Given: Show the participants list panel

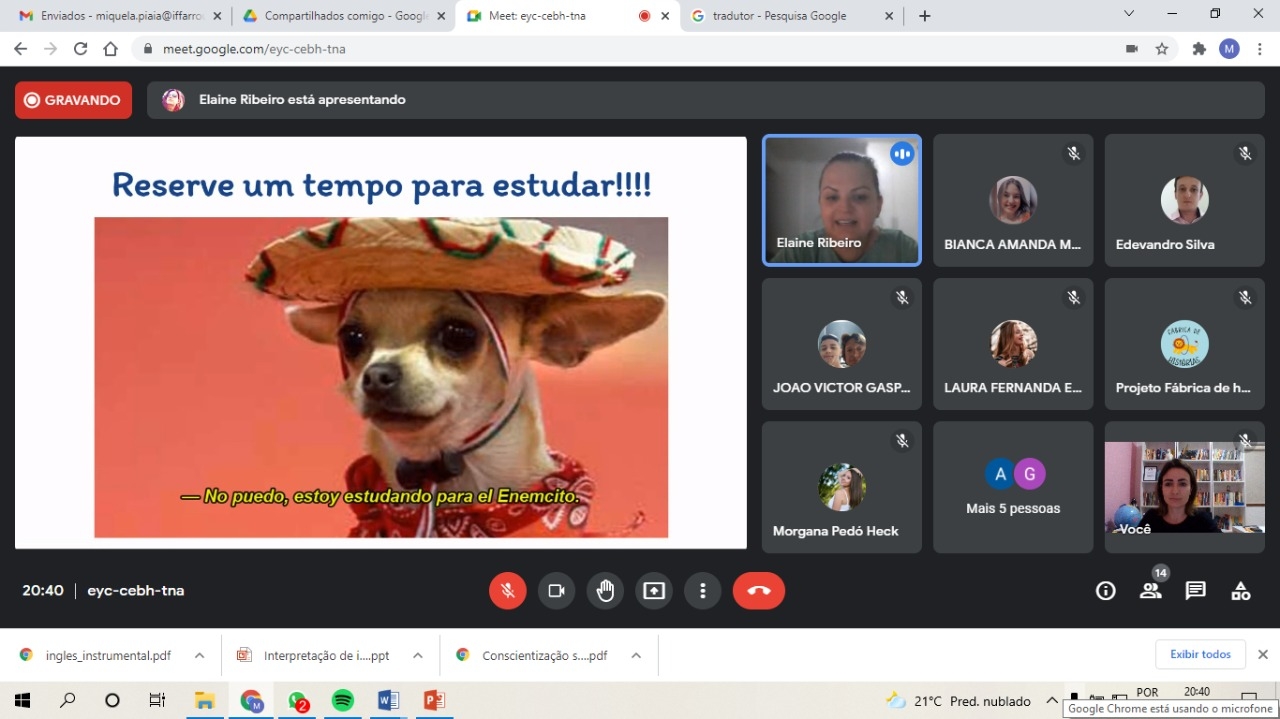Looking at the screenshot, I should point(1150,591).
